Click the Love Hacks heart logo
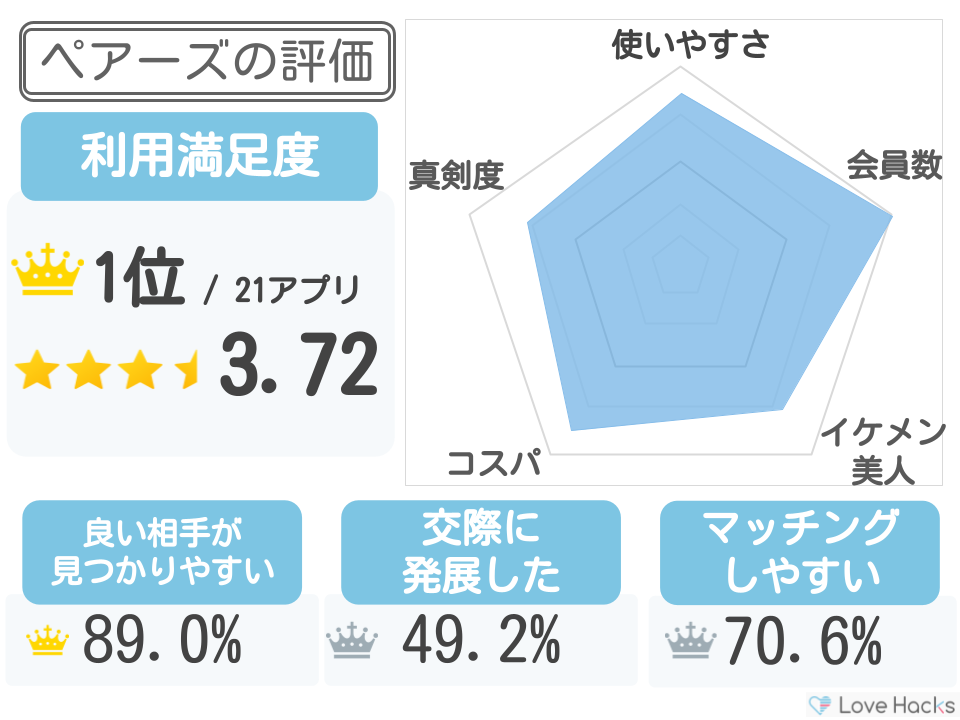The height and width of the screenshot is (720, 960). pyautogui.click(x=820, y=704)
